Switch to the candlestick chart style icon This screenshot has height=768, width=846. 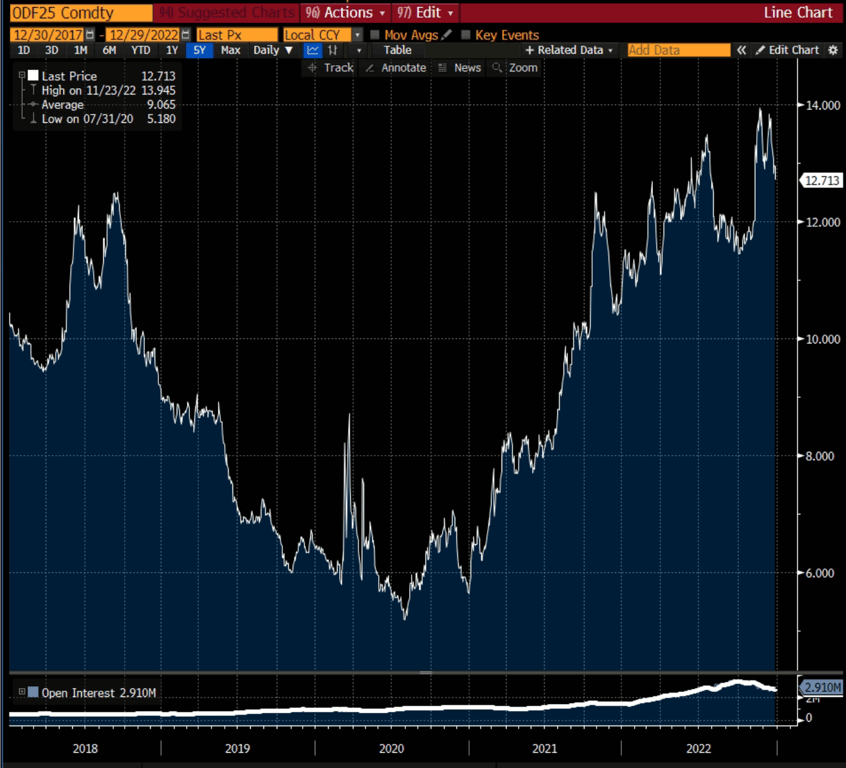click(332, 50)
